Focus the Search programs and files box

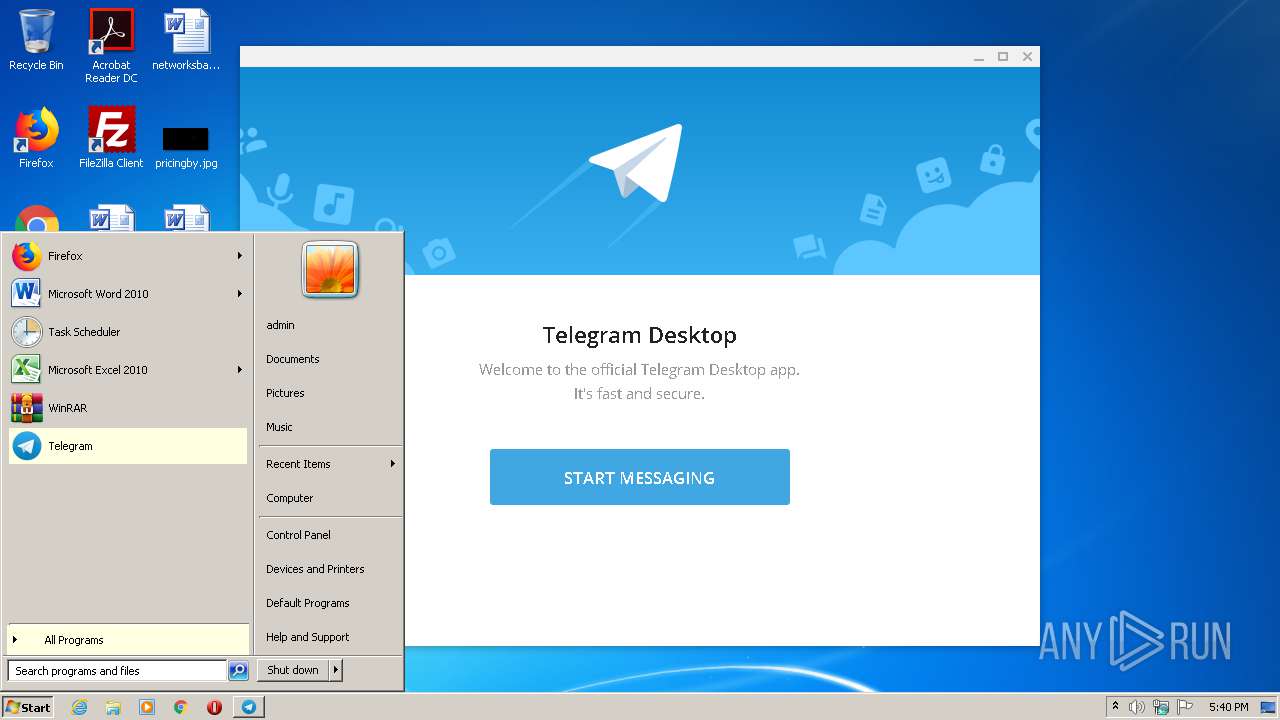pos(117,671)
